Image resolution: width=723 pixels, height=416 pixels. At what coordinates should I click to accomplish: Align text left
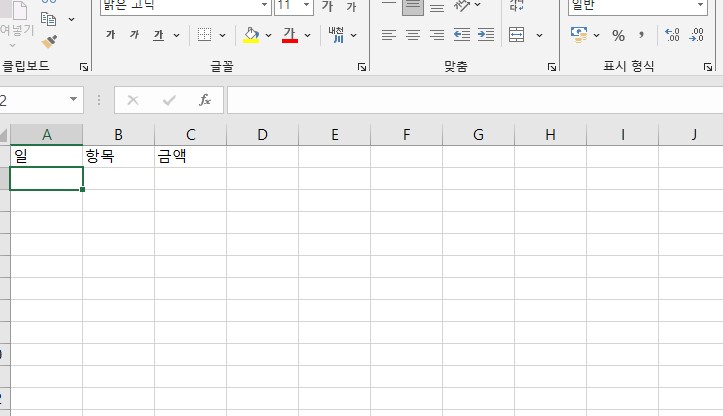pyautogui.click(x=389, y=35)
